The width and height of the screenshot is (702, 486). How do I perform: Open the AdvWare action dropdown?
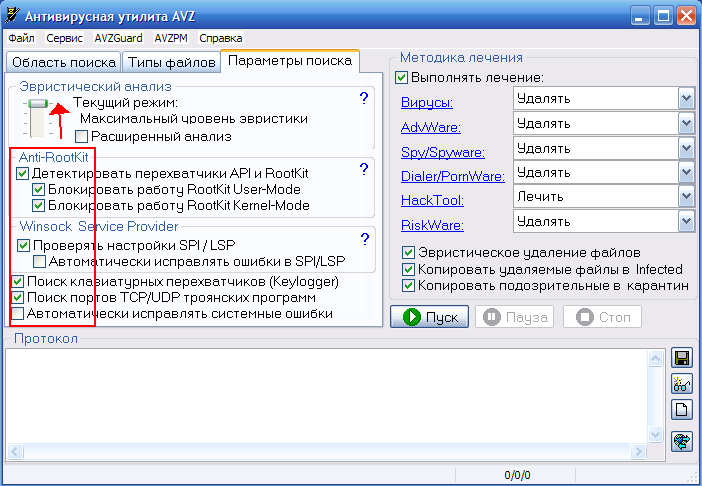pos(686,123)
